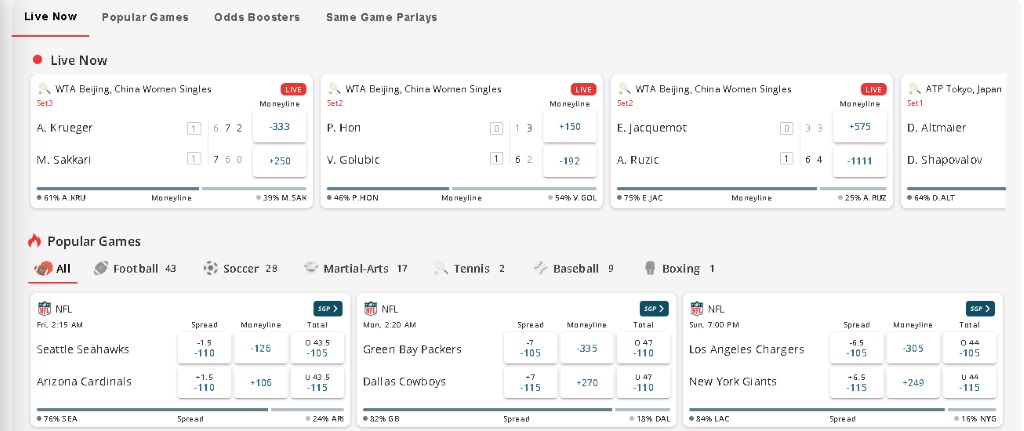Click the boxing glove filter icon

click(x=650, y=268)
